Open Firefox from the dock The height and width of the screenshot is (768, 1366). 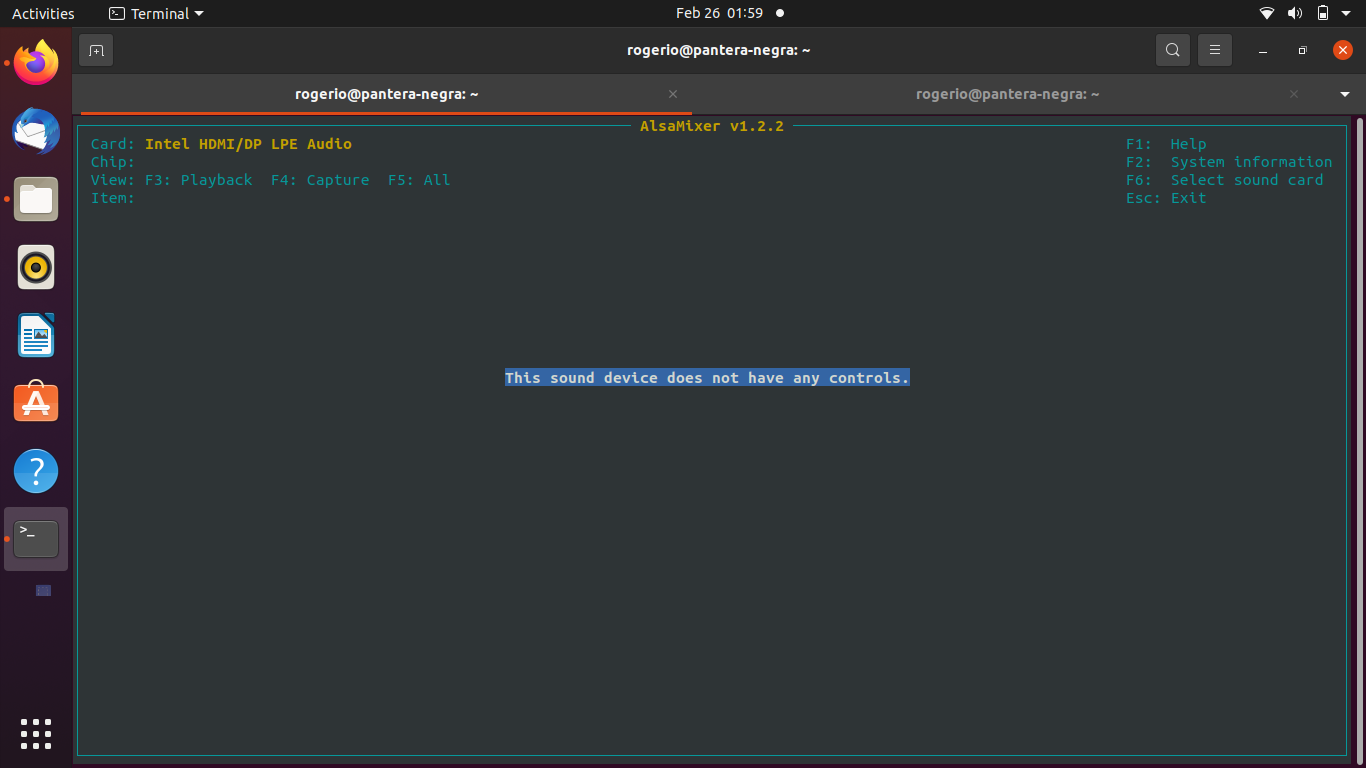click(x=36, y=63)
